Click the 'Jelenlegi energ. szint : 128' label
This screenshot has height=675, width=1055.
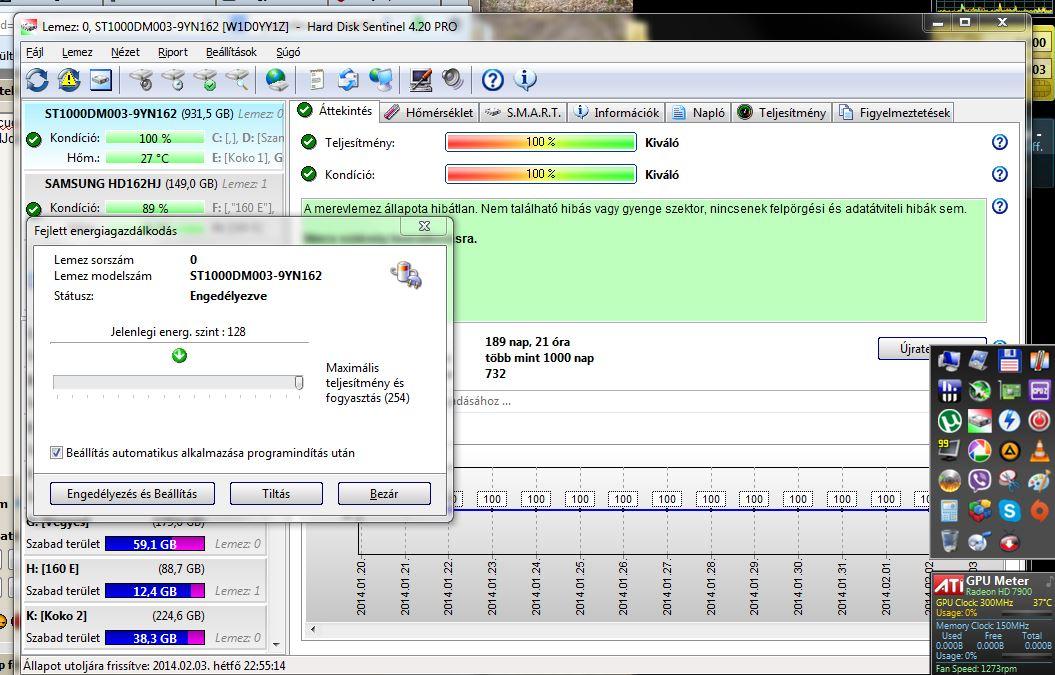178,332
